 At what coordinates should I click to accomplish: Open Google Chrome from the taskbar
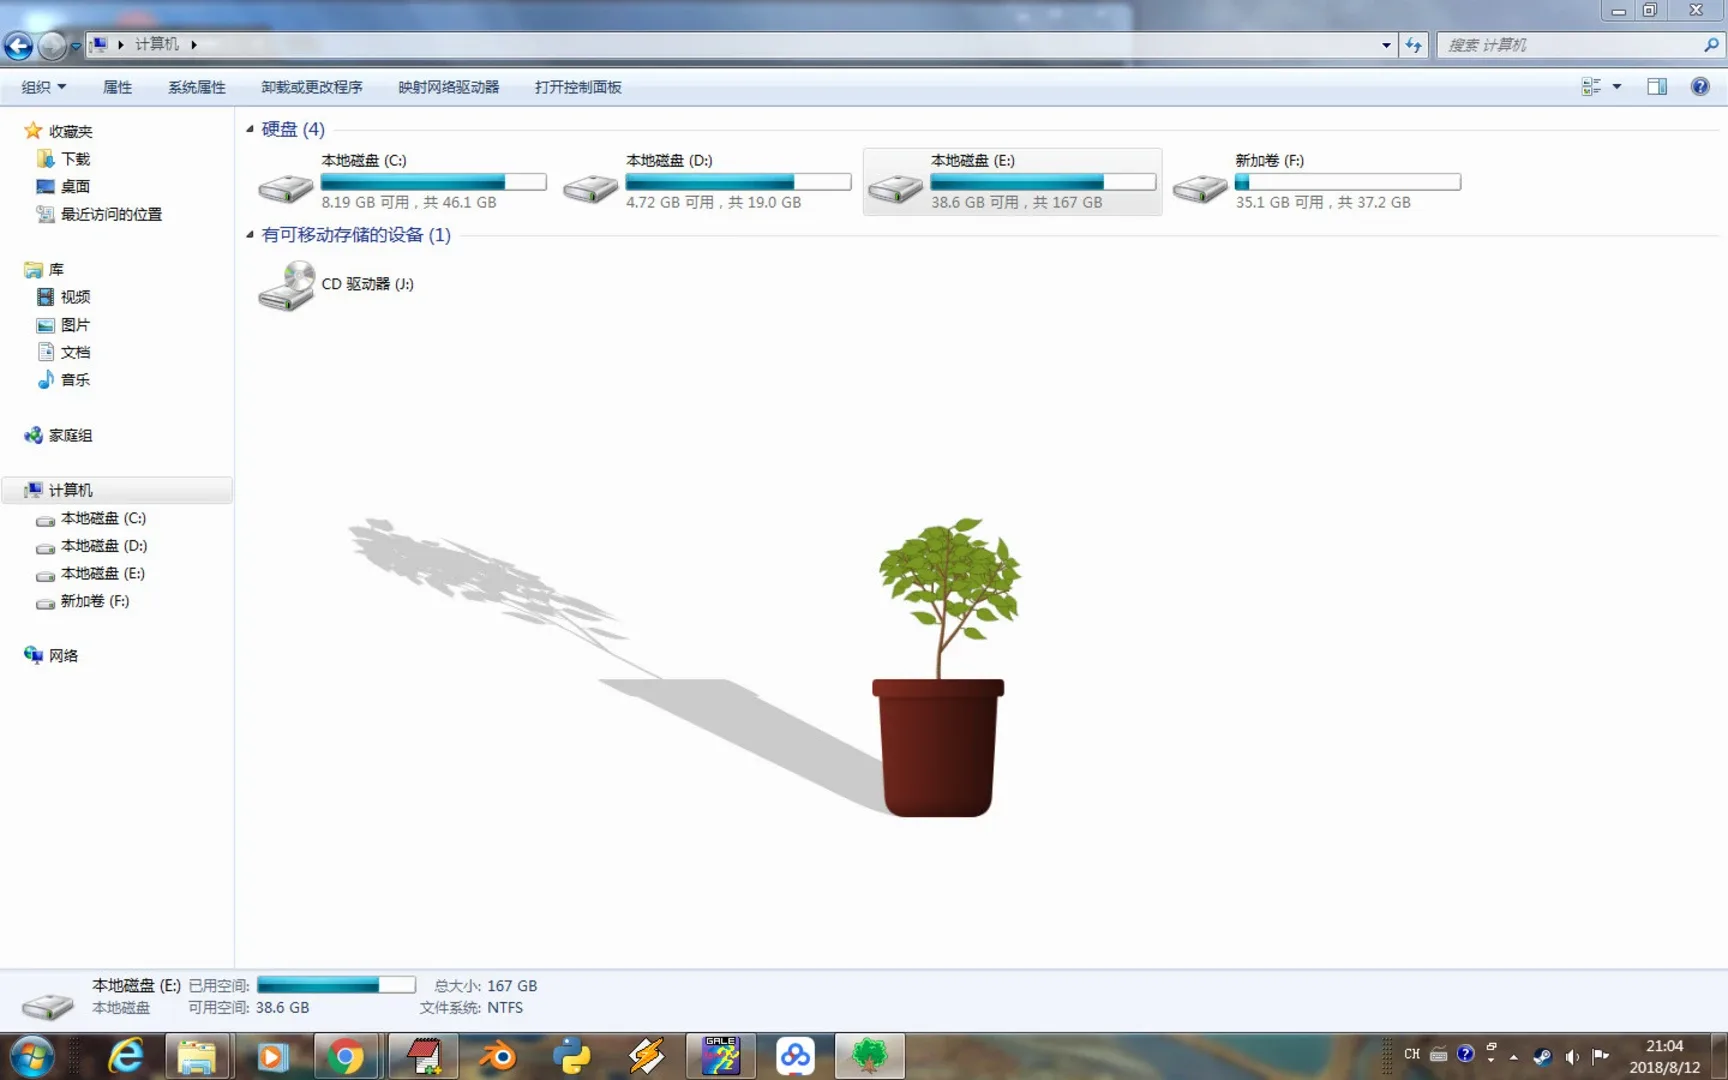click(347, 1055)
